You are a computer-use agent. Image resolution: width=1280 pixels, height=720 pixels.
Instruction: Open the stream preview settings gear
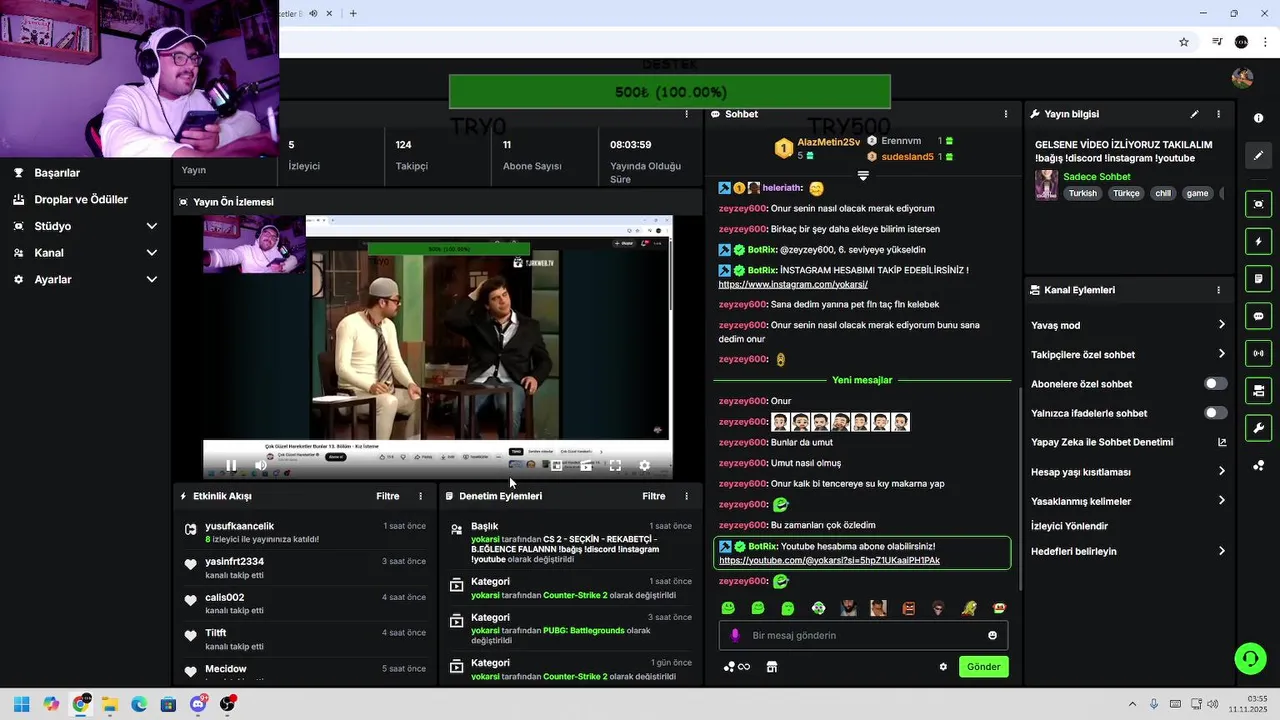[644, 465]
